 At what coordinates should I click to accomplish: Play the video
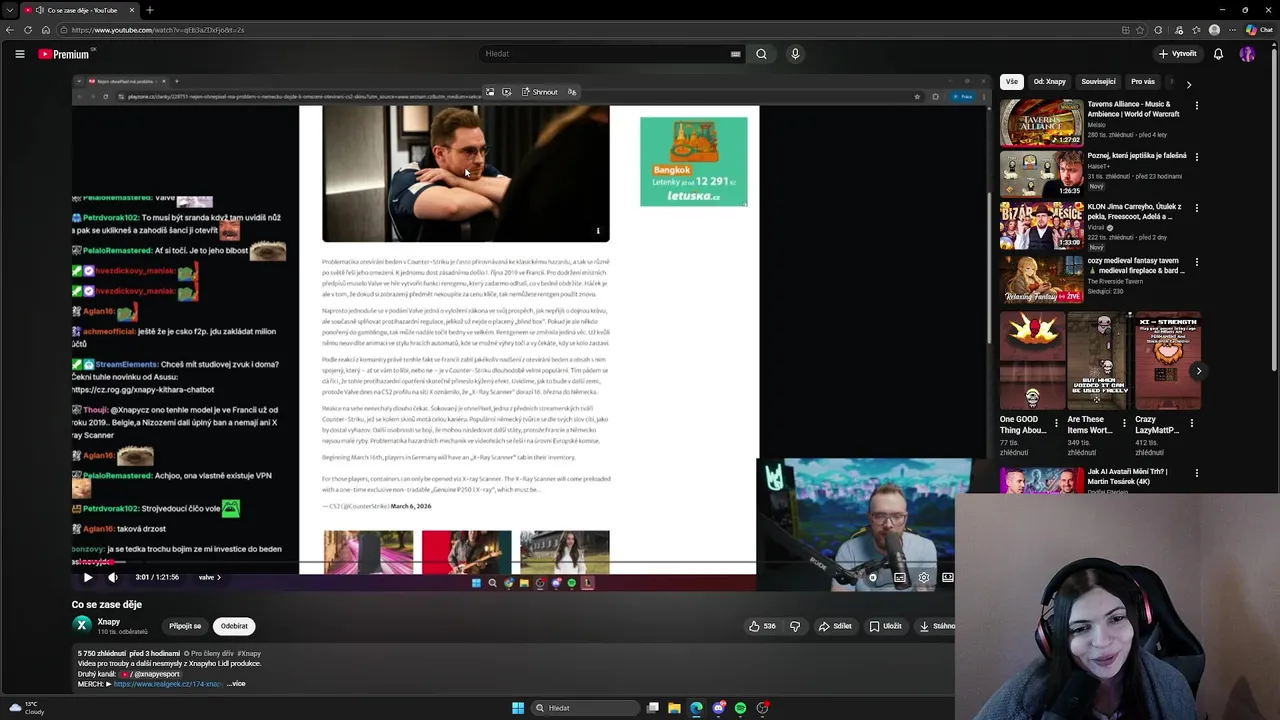(x=87, y=577)
